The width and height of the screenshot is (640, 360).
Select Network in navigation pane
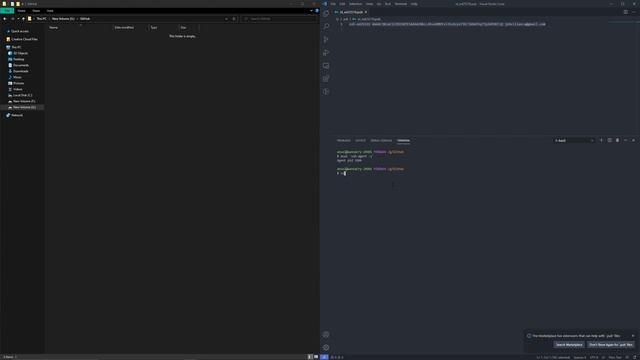(x=17, y=115)
